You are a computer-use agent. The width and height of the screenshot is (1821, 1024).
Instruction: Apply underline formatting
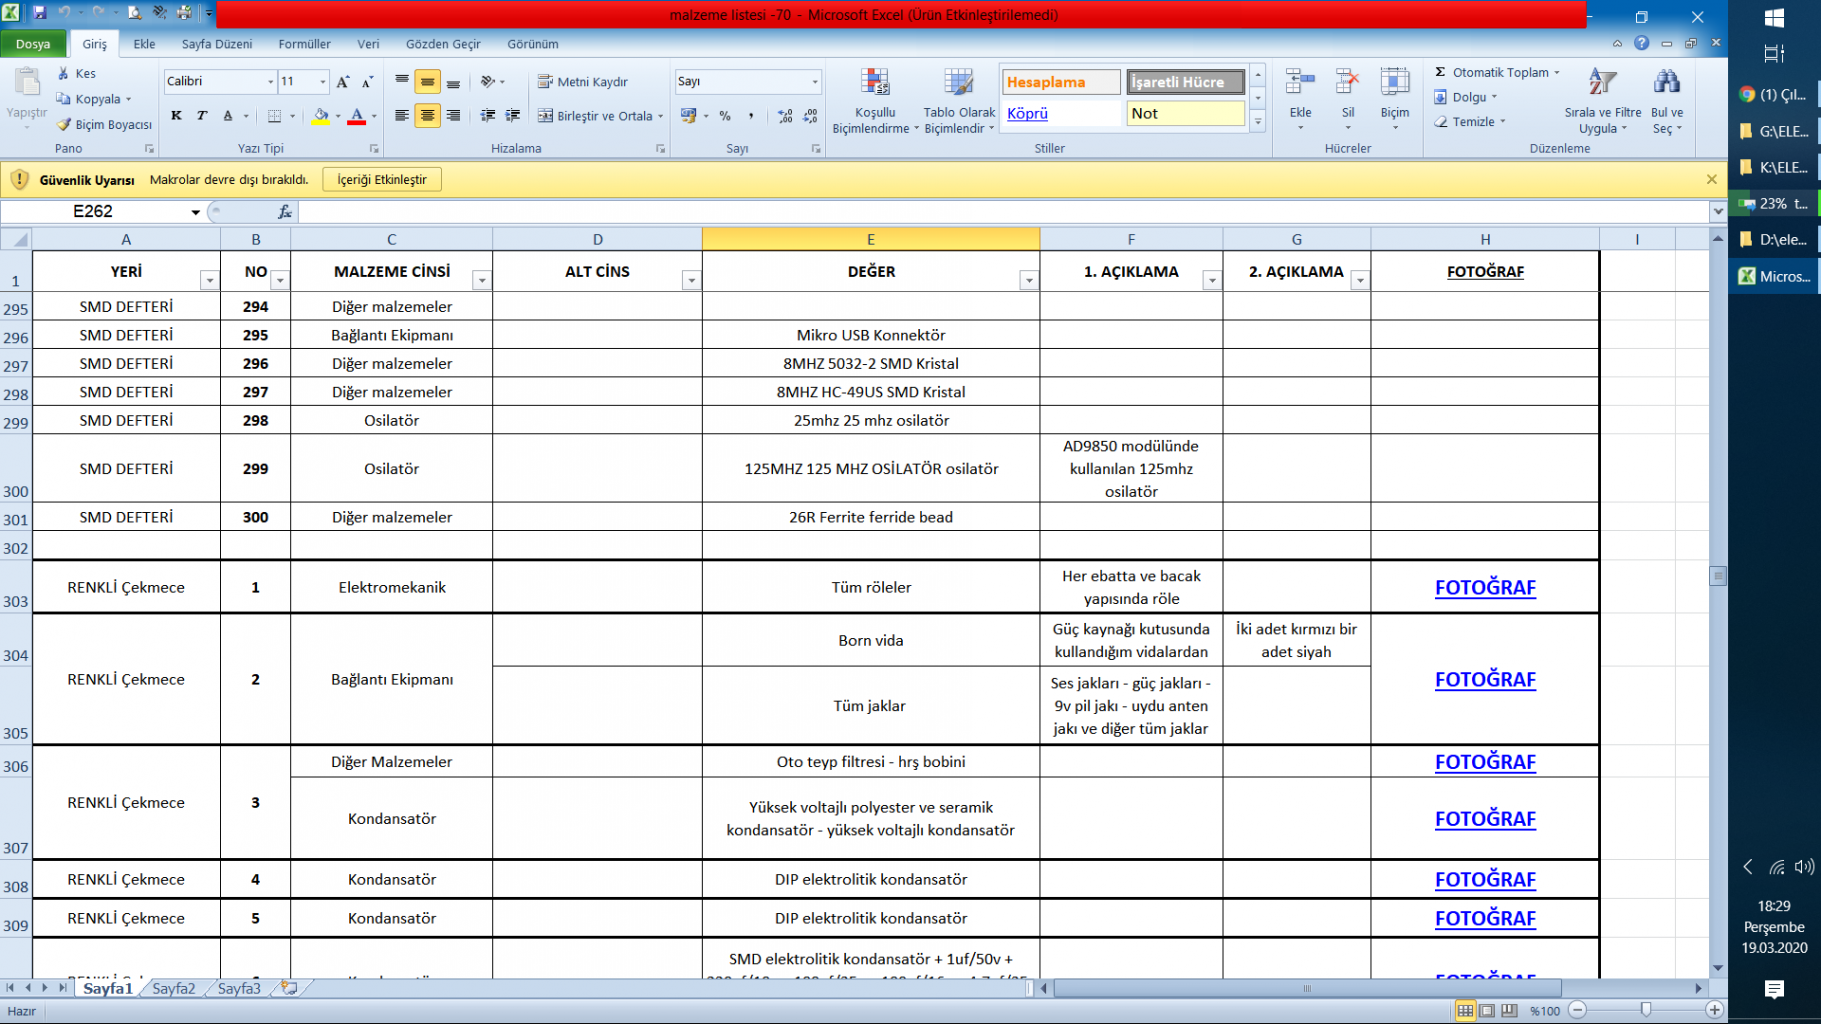(x=228, y=116)
